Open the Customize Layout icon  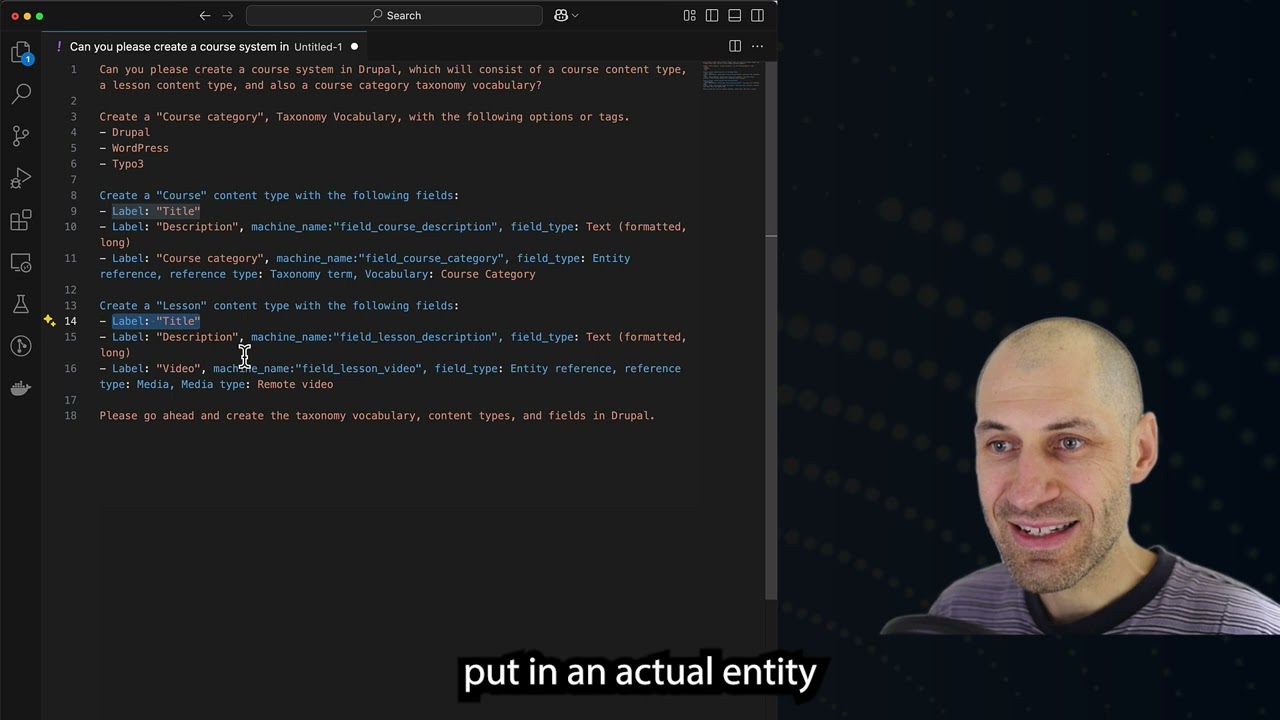(690, 15)
